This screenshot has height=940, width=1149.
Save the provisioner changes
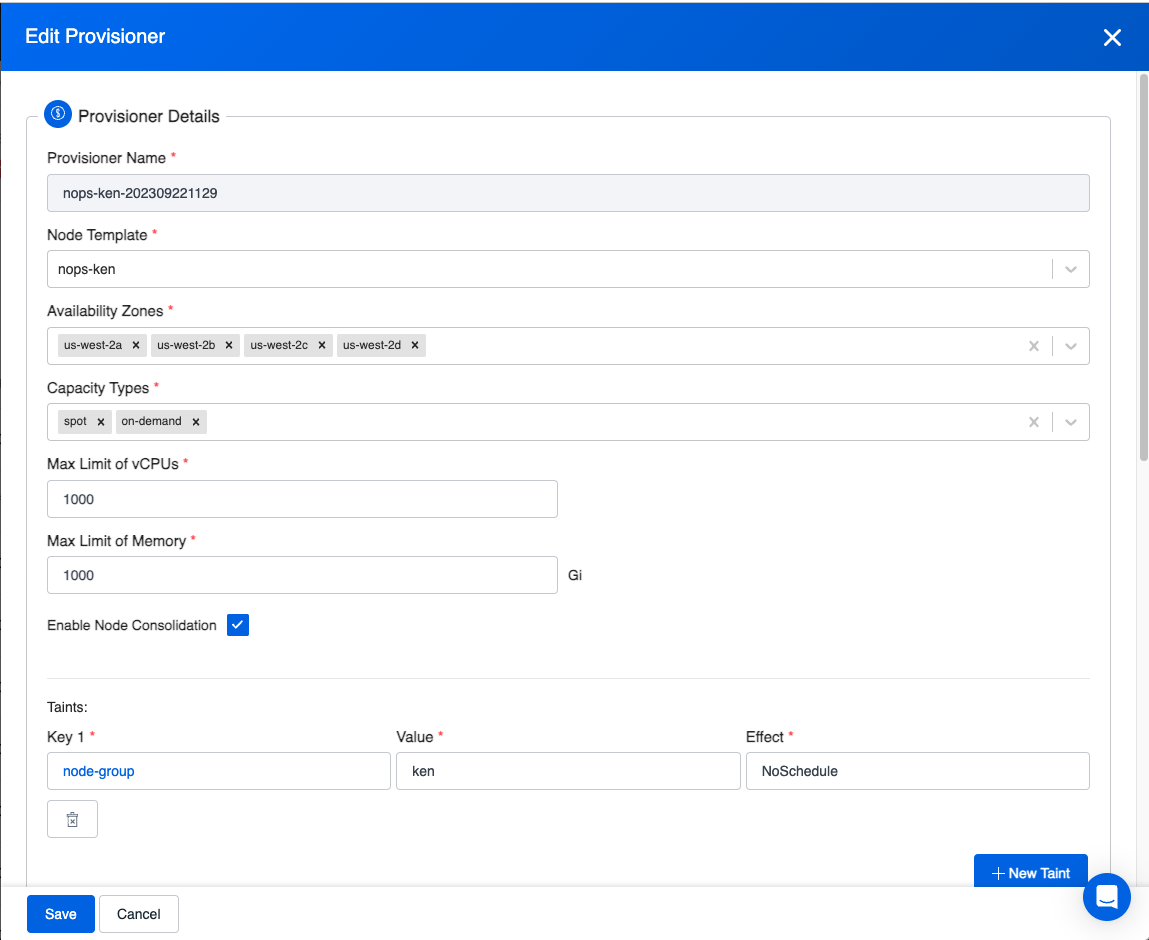[x=61, y=914]
